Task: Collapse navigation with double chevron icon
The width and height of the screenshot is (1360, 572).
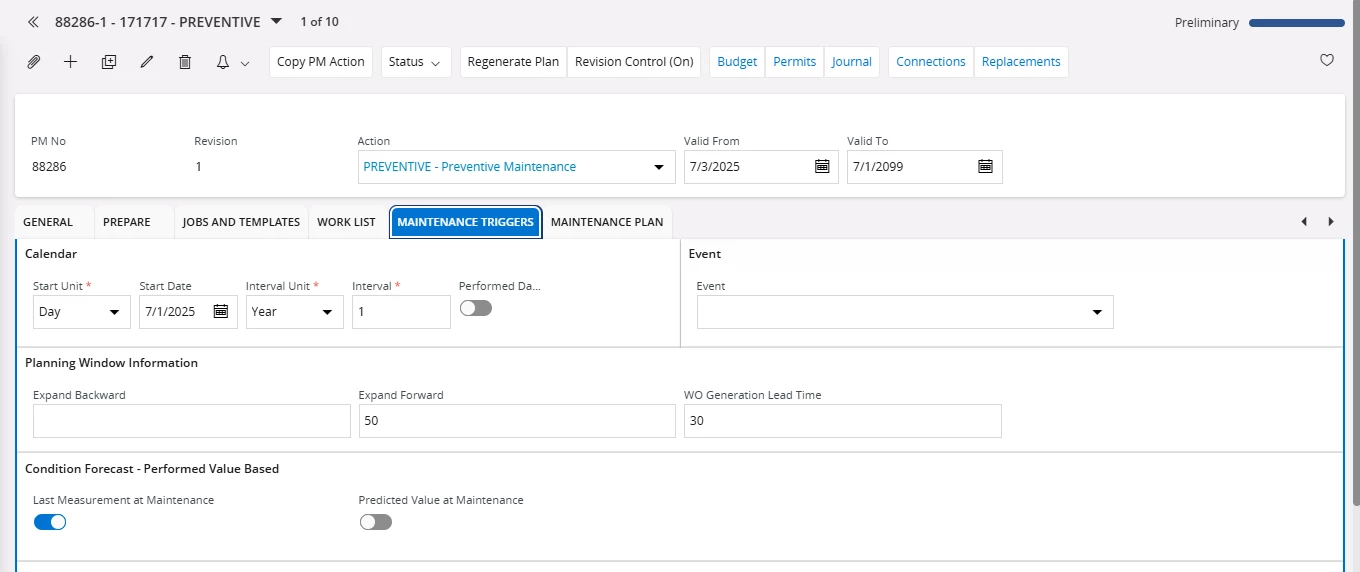Action: pyautogui.click(x=33, y=22)
